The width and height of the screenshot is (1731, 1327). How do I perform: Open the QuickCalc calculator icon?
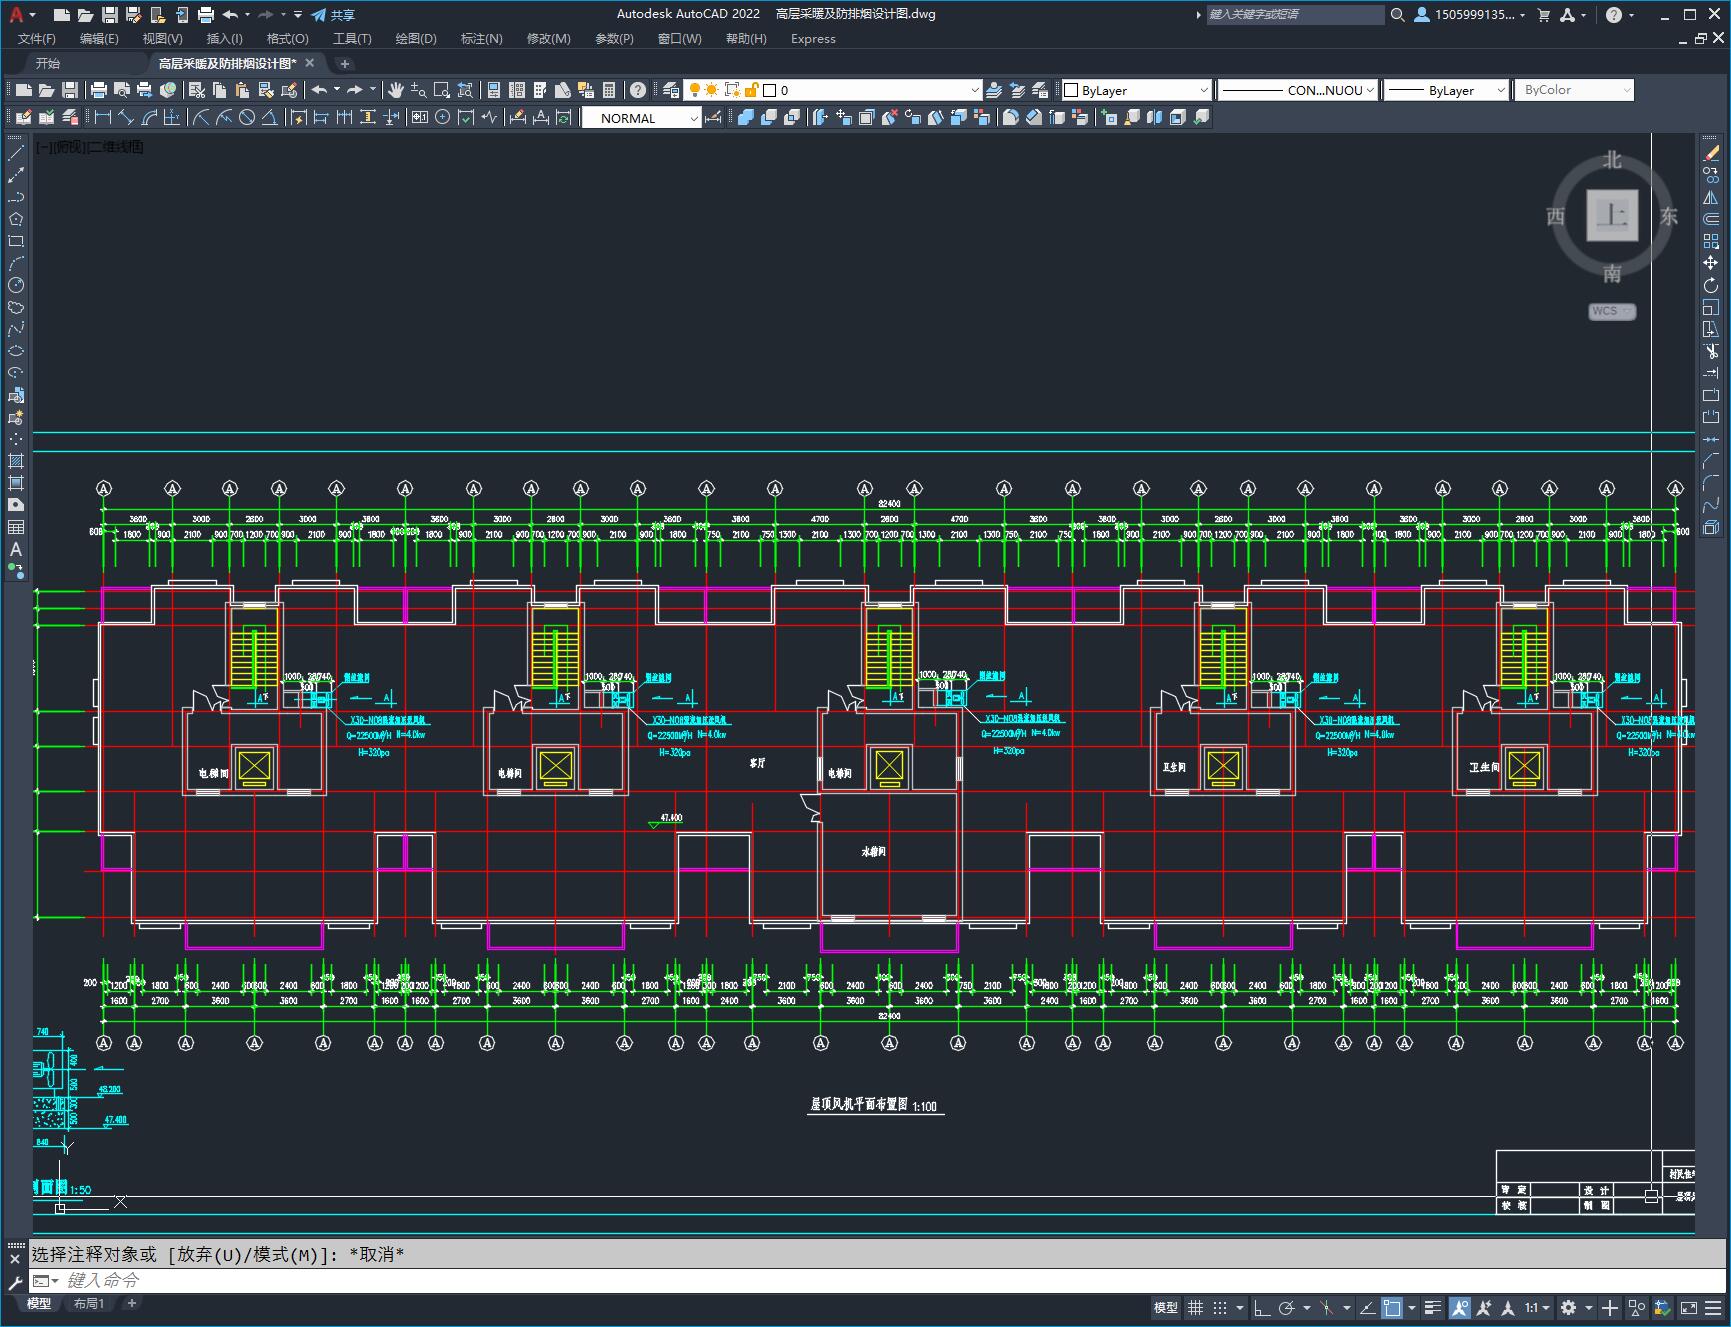point(609,90)
